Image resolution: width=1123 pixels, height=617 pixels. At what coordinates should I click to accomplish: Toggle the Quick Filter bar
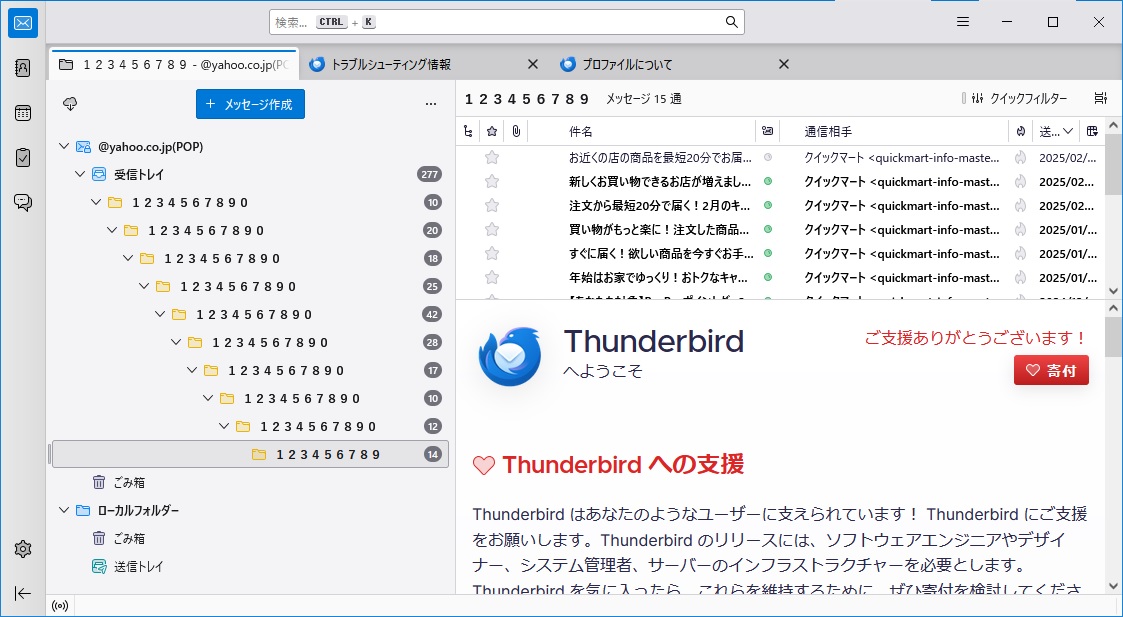[1014, 98]
